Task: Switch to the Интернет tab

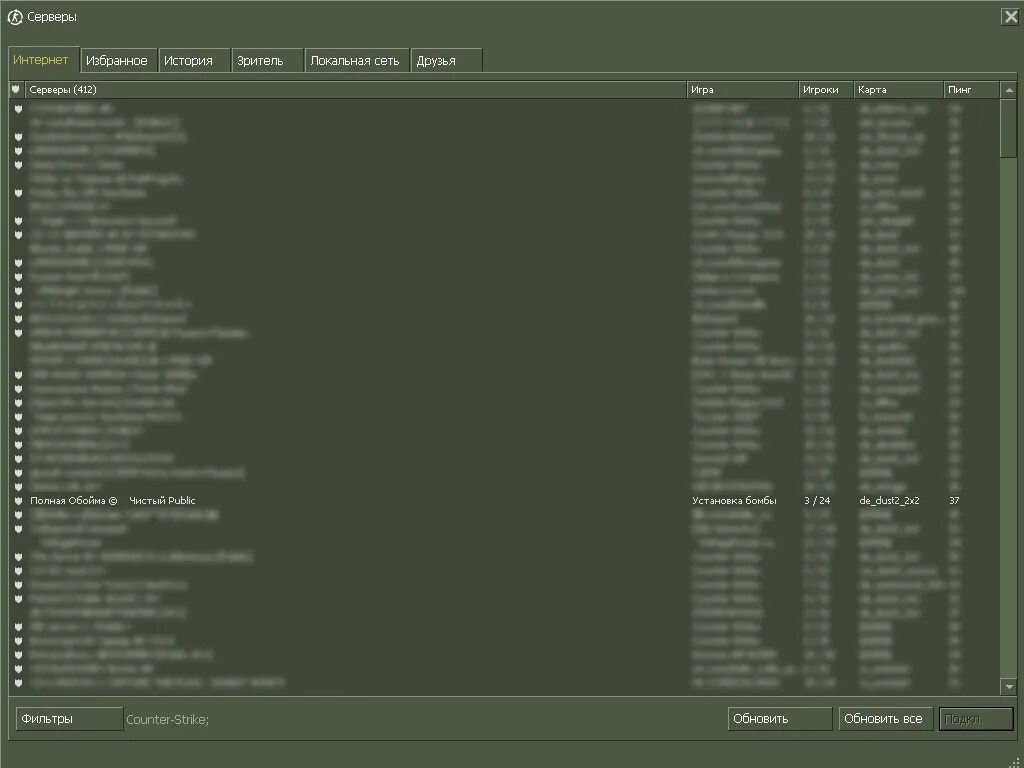Action: click(x=43, y=59)
